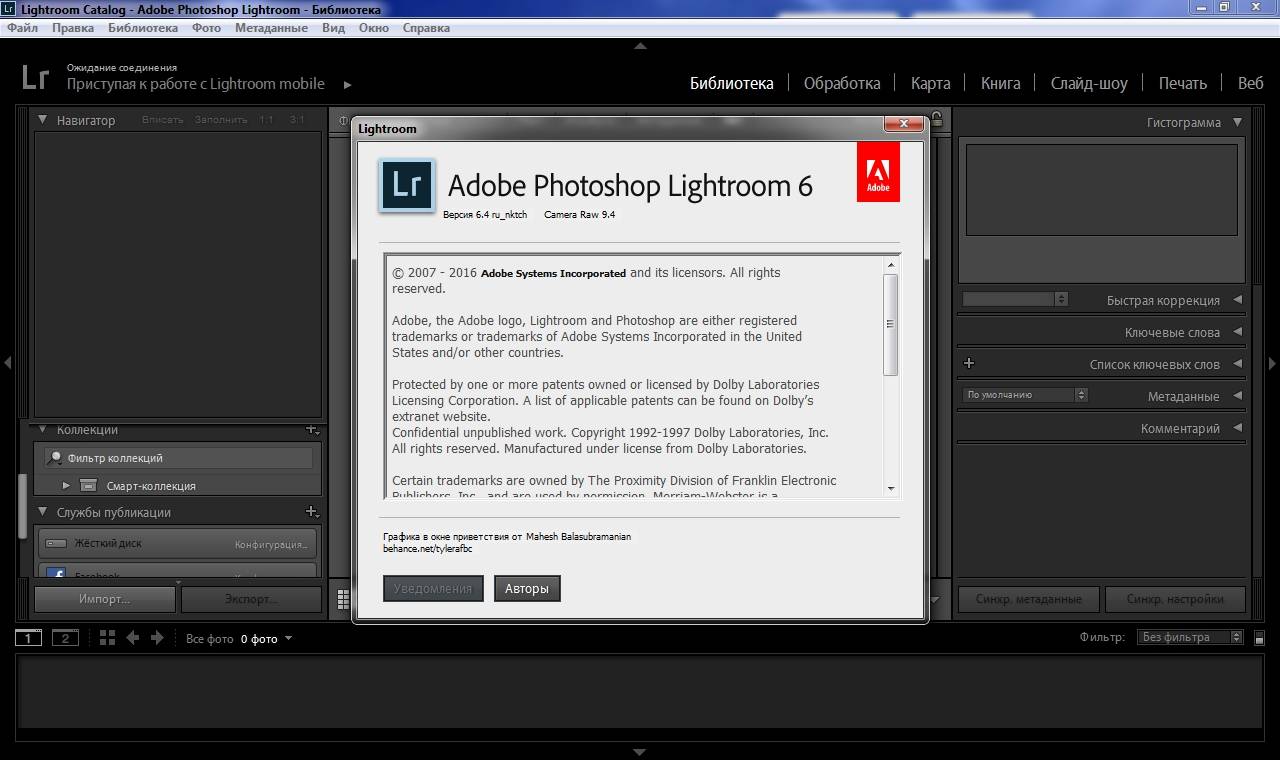Select the Библиотека module tab
Screen dimensions: 1280x760
(732, 83)
